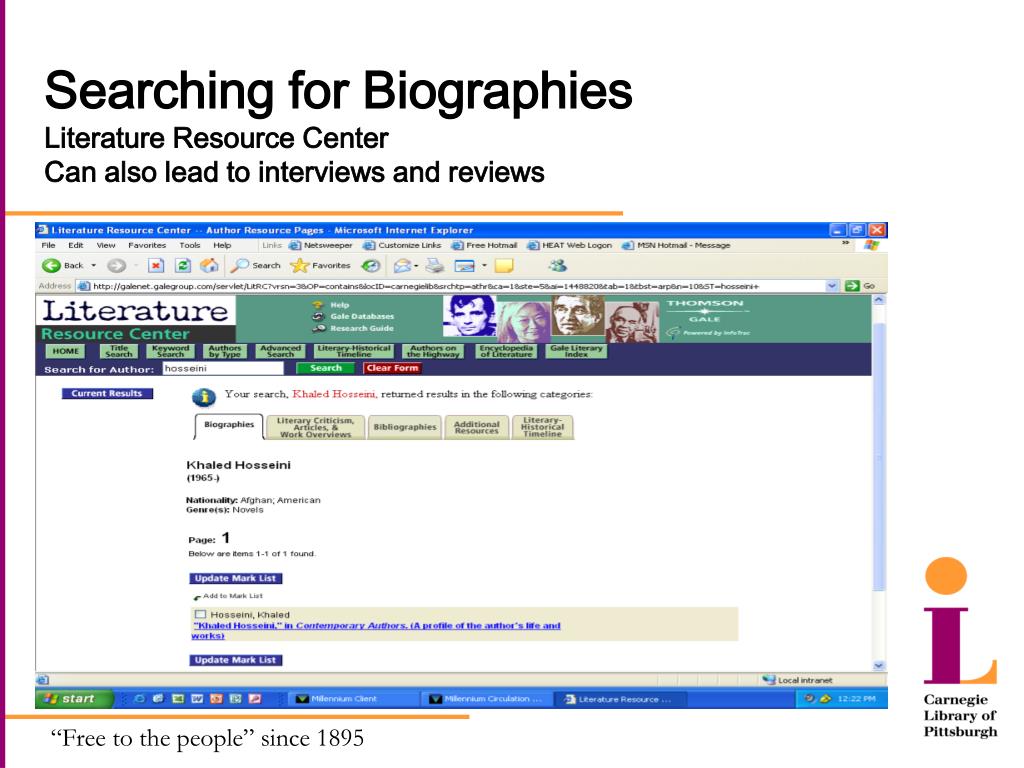Image resolution: width=1024 pixels, height=768 pixels.
Task: Click the red Clear Form button
Action: point(392,368)
